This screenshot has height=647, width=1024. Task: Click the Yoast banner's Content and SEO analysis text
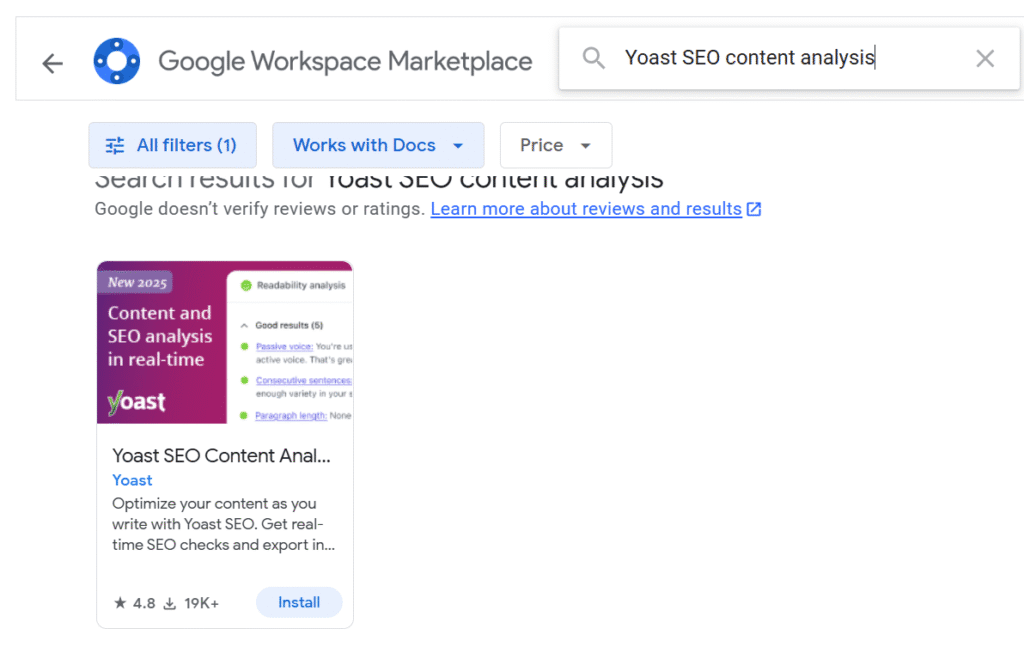(159, 336)
